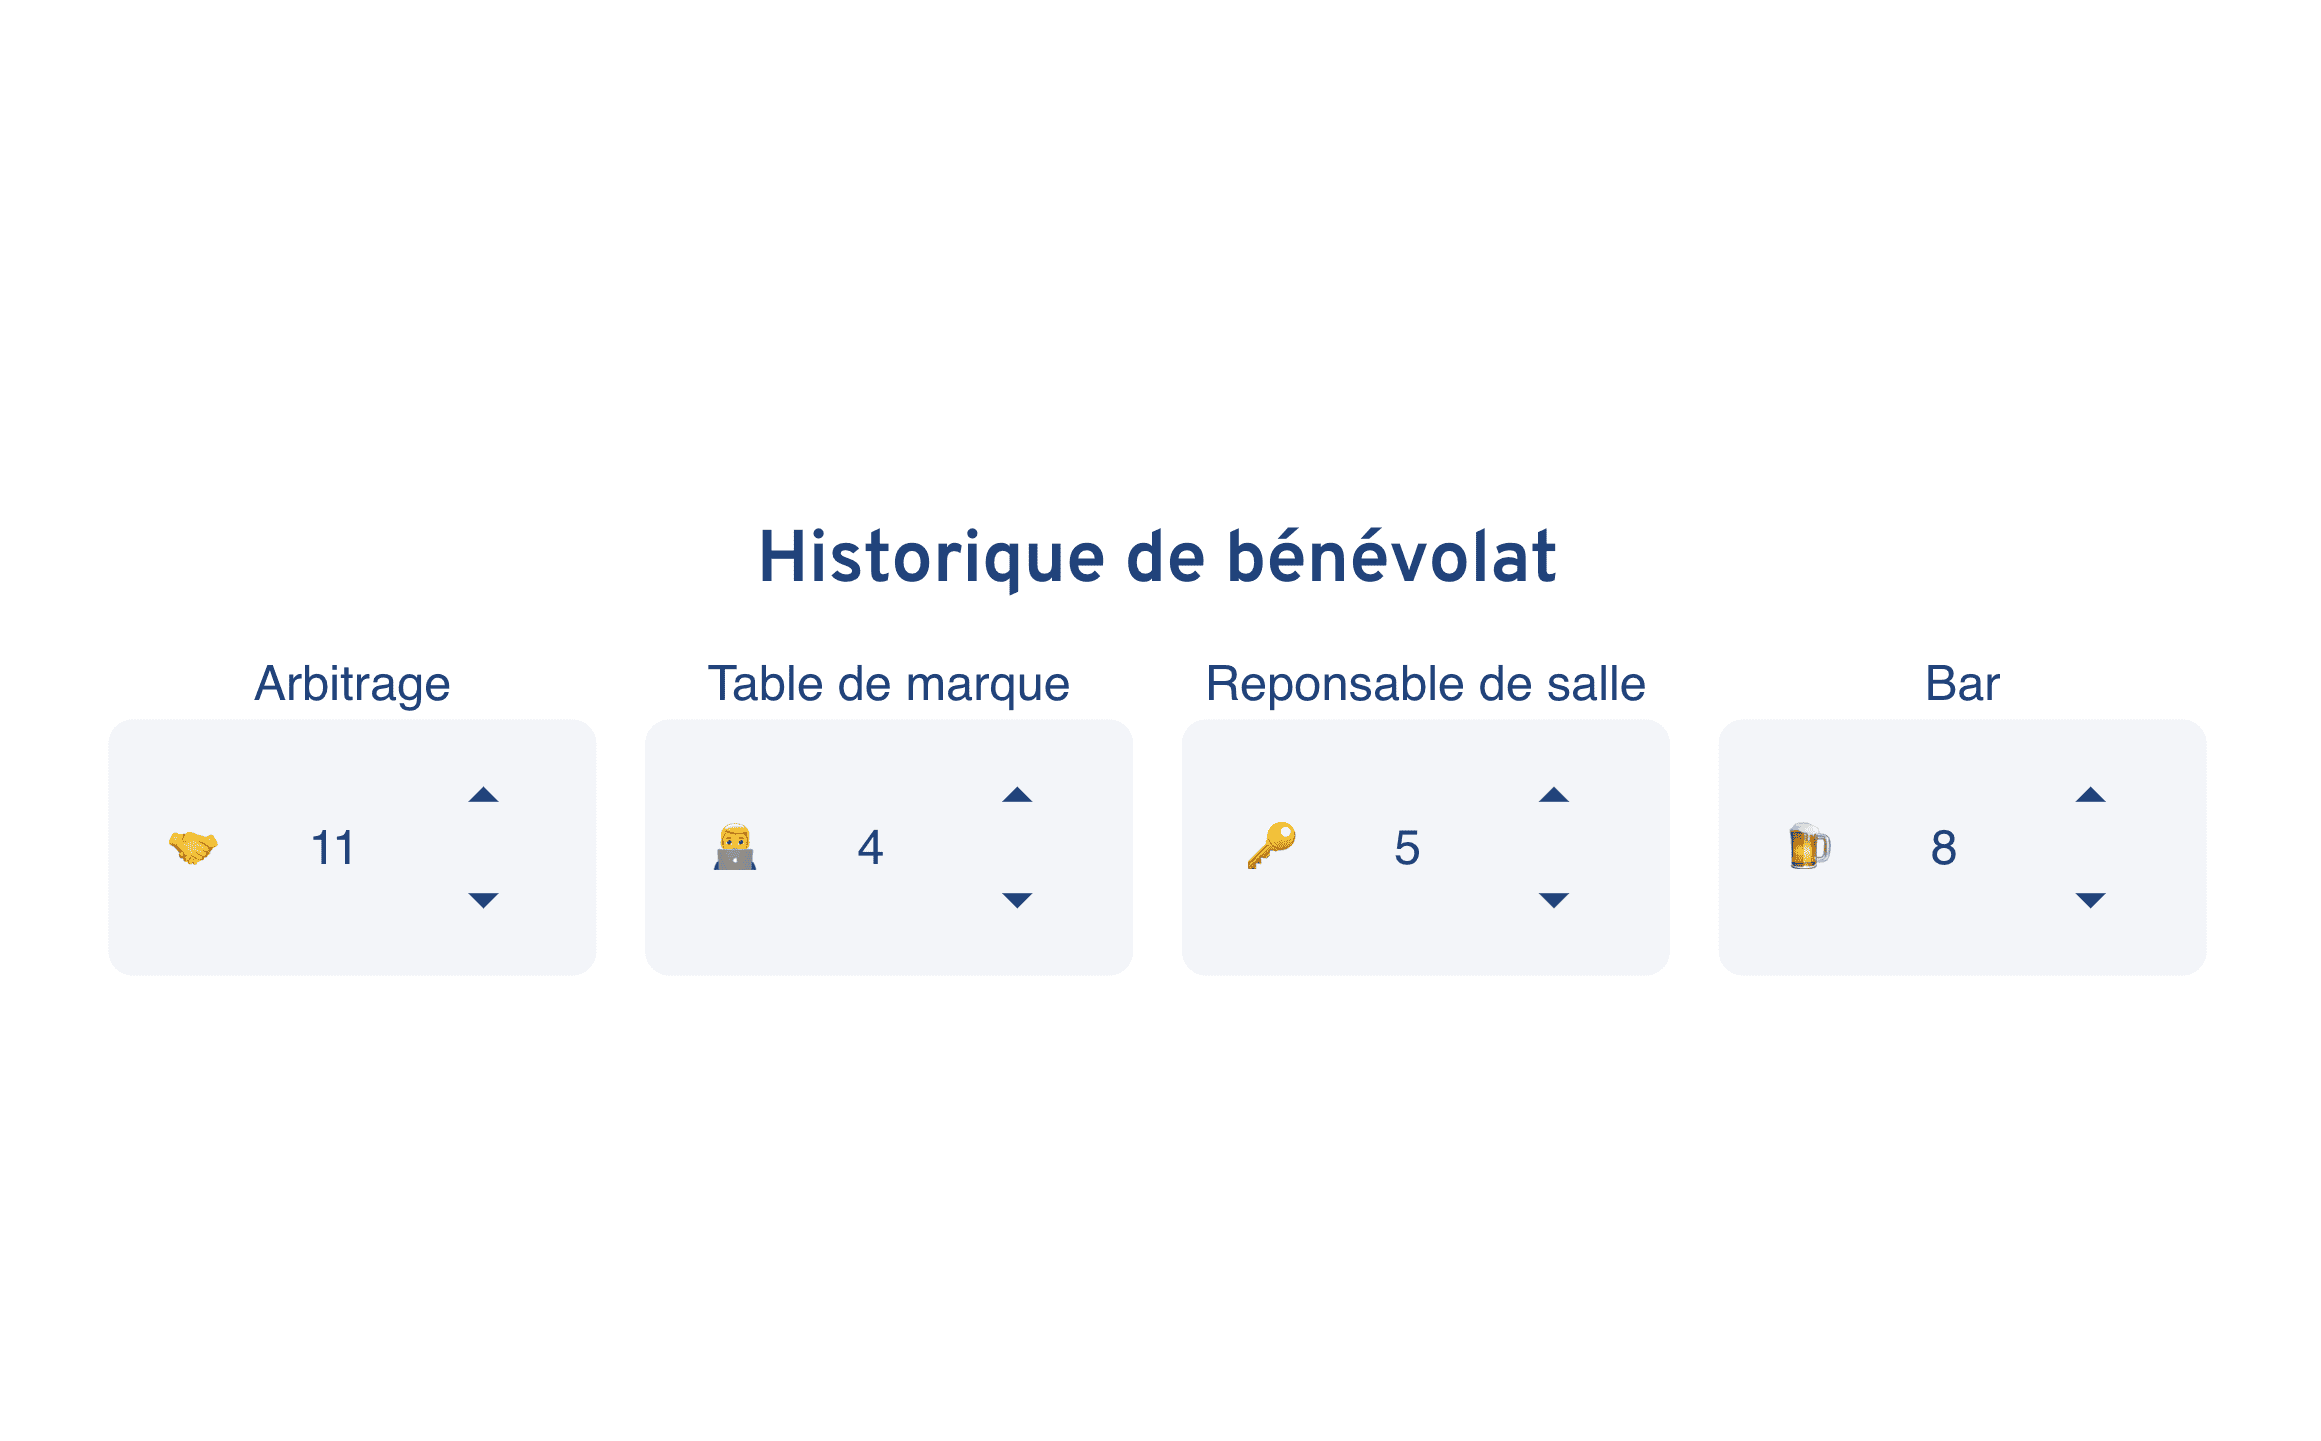
Task: Increase the Reponsable de salle count to 6
Action: point(1555,795)
